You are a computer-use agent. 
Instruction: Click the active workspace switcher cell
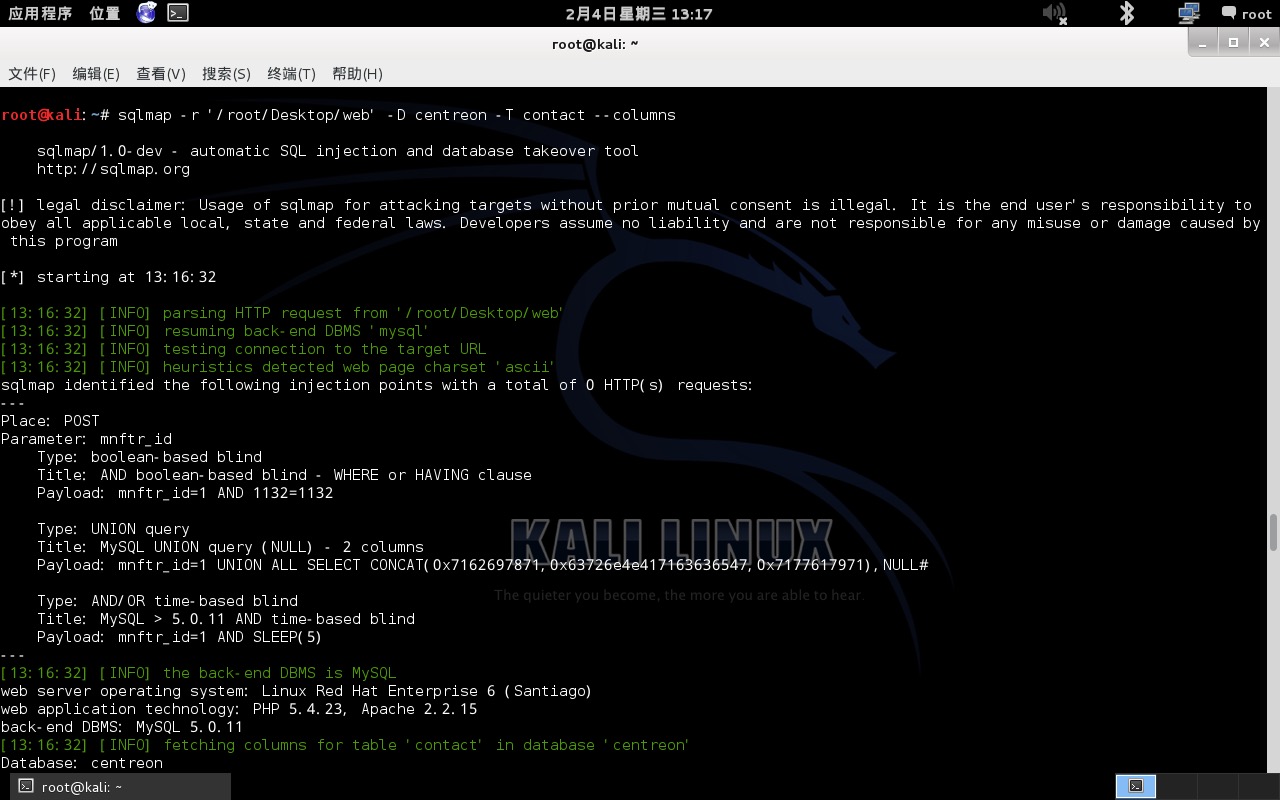coord(1135,786)
